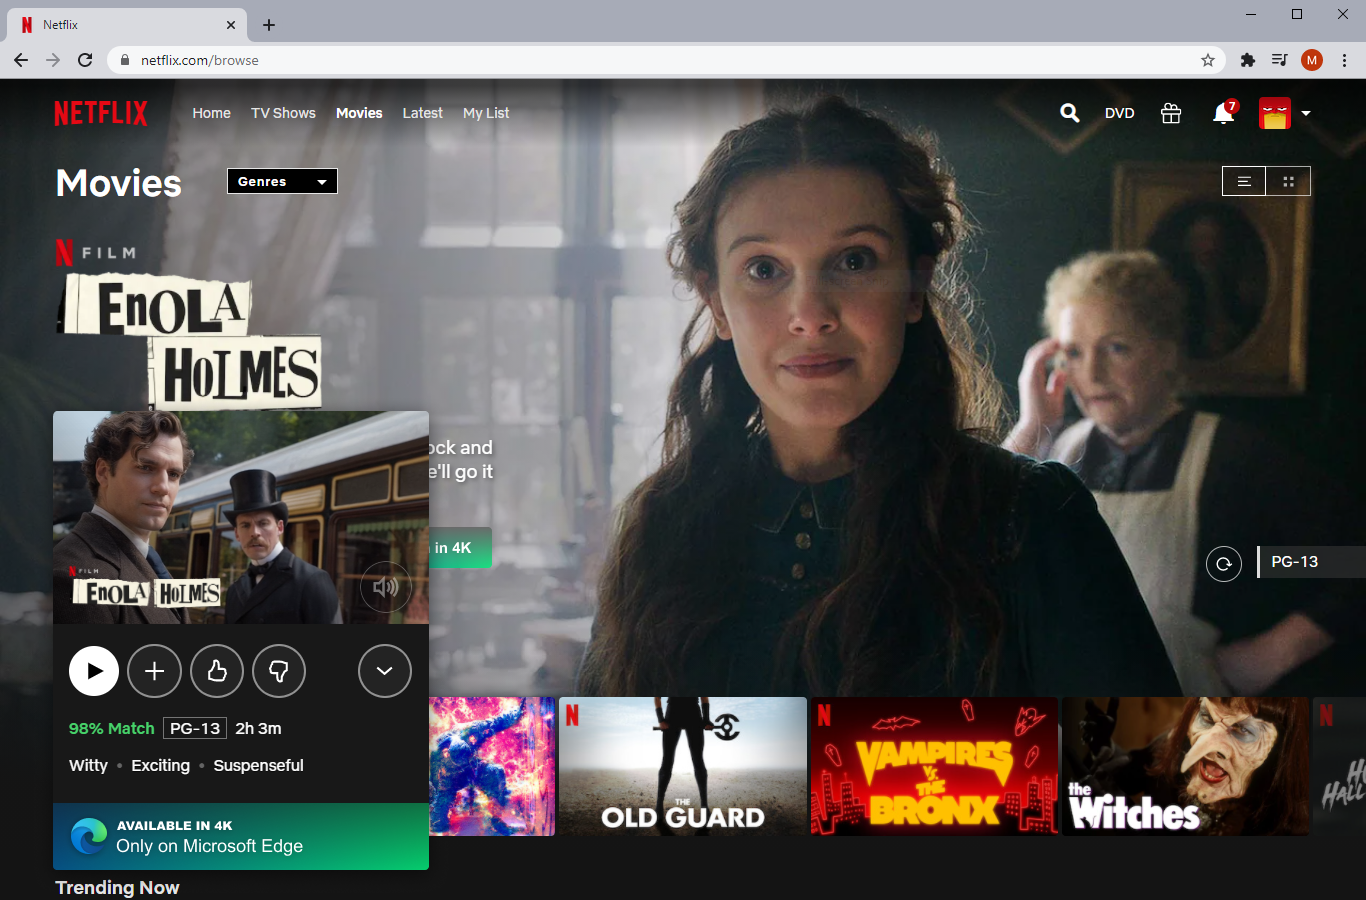
Task: Click the red profile avatar
Action: click(x=1275, y=113)
